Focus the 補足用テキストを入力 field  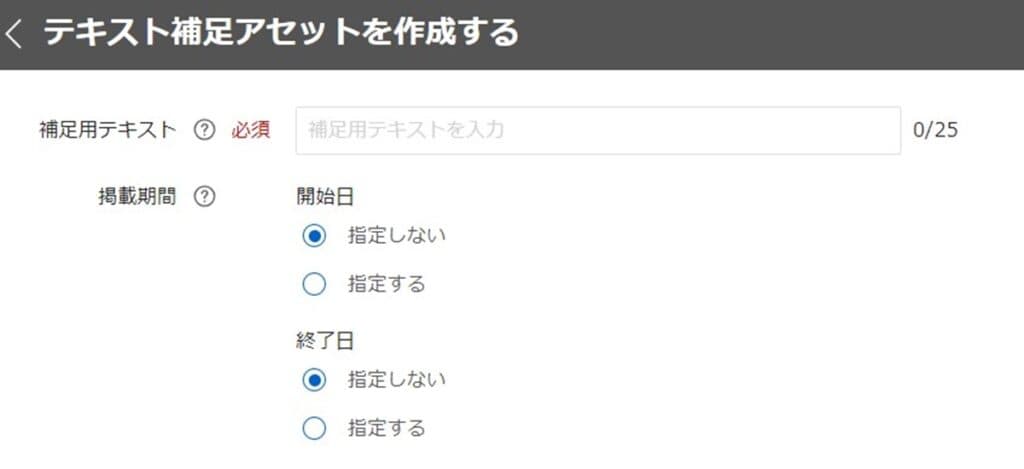click(598, 131)
